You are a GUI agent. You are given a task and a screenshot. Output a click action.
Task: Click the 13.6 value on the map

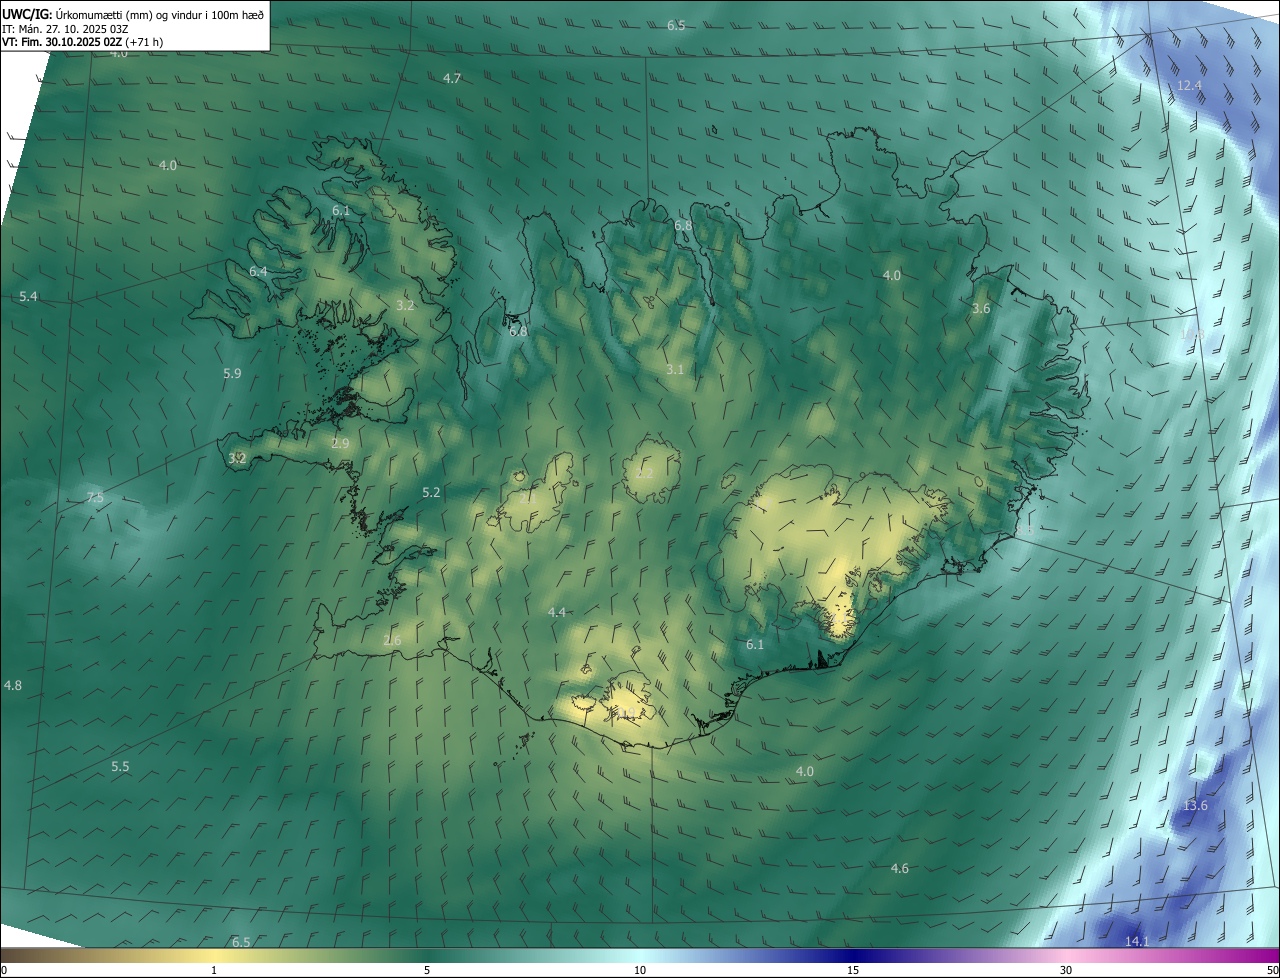[x=1195, y=806]
